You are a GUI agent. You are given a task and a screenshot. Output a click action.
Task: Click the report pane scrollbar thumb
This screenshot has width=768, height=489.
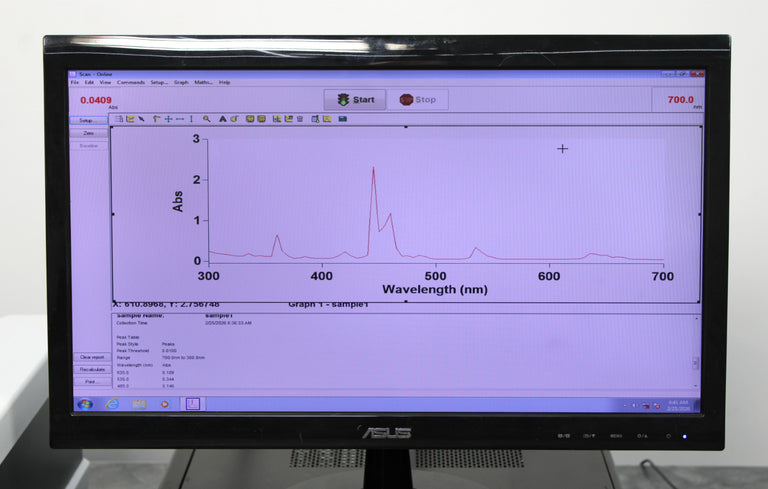[x=696, y=363]
